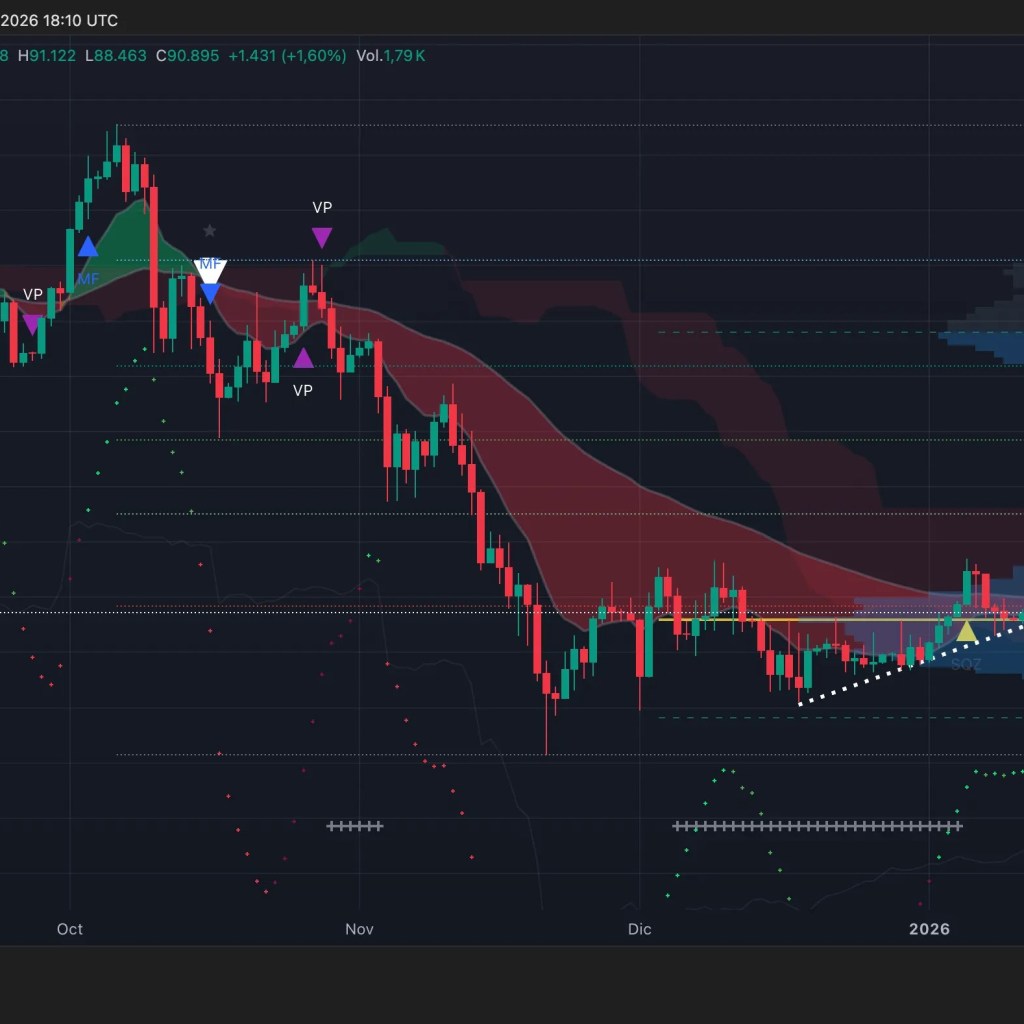Click the faded SQZ label on the chart
The image size is (1024, 1024).
point(966,662)
